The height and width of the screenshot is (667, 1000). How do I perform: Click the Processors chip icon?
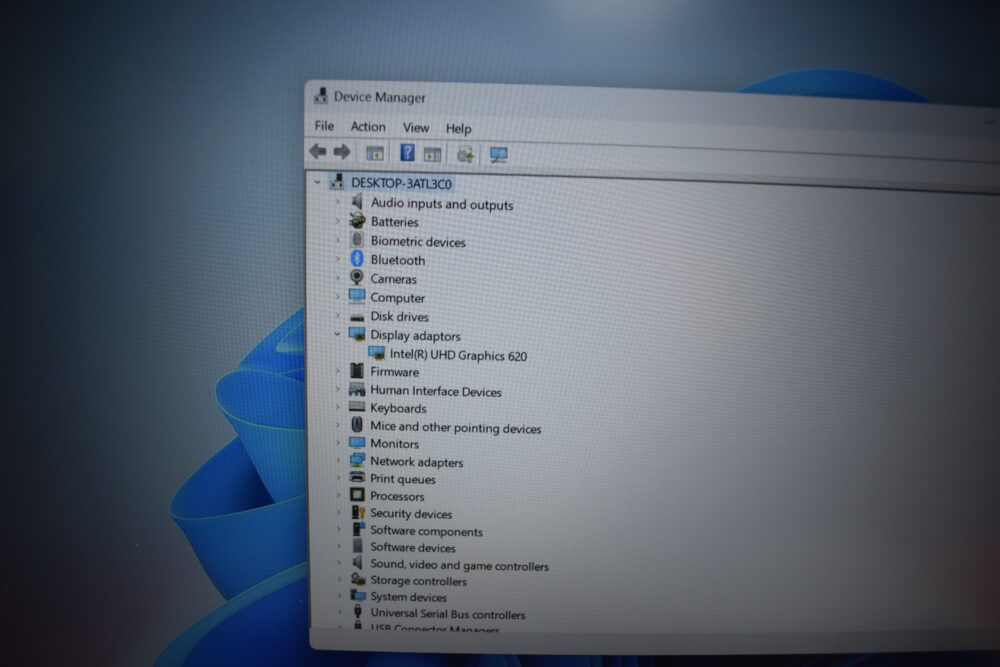[x=357, y=495]
